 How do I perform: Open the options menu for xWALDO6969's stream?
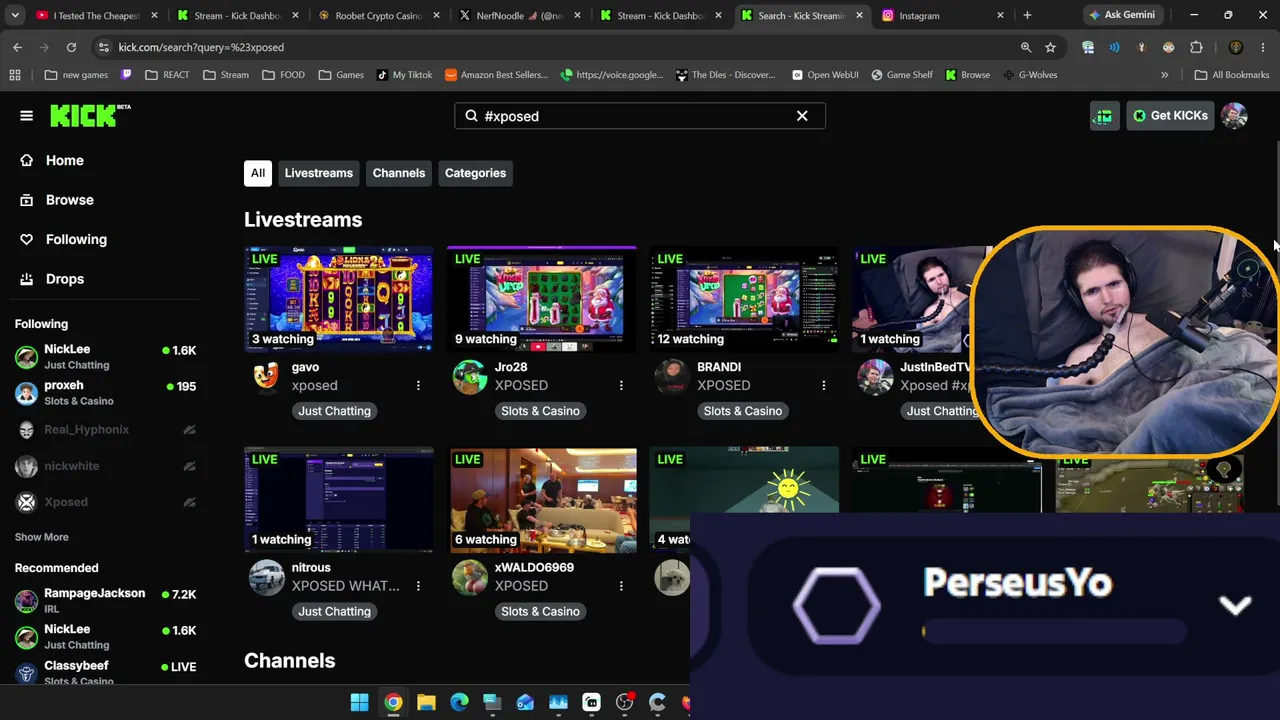tap(621, 585)
